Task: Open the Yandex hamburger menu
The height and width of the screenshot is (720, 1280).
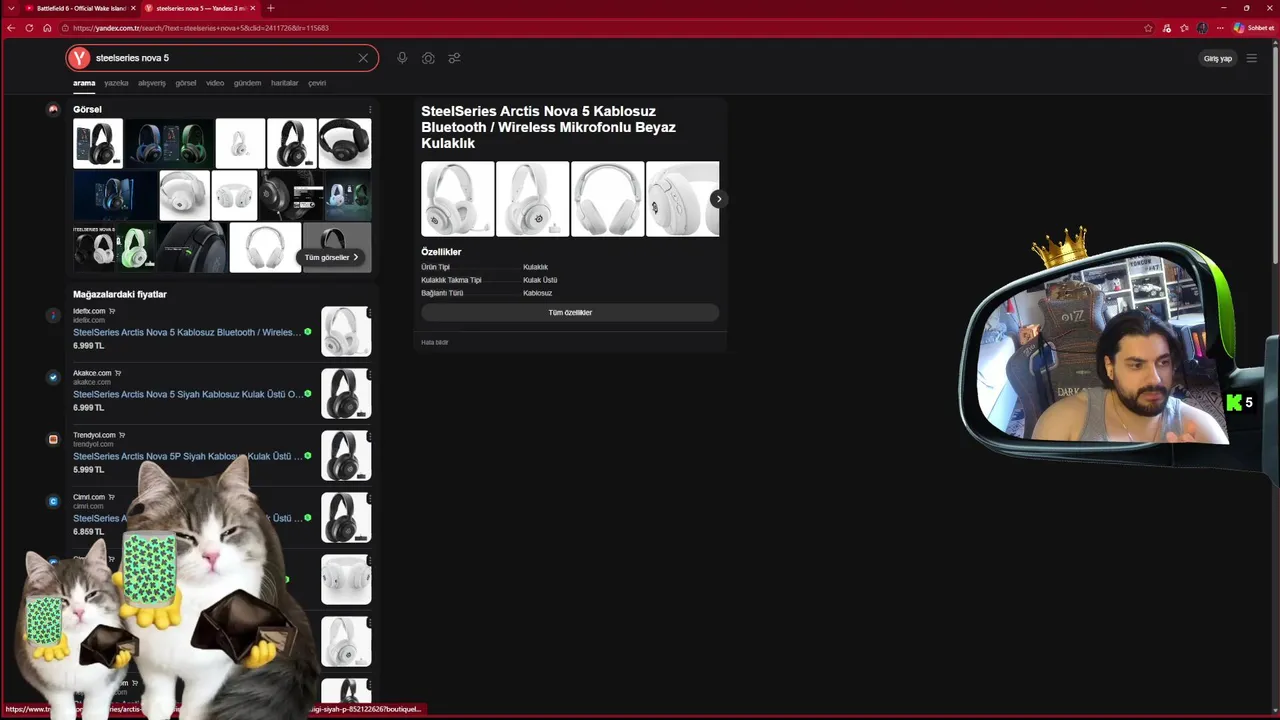Action: [1251, 58]
